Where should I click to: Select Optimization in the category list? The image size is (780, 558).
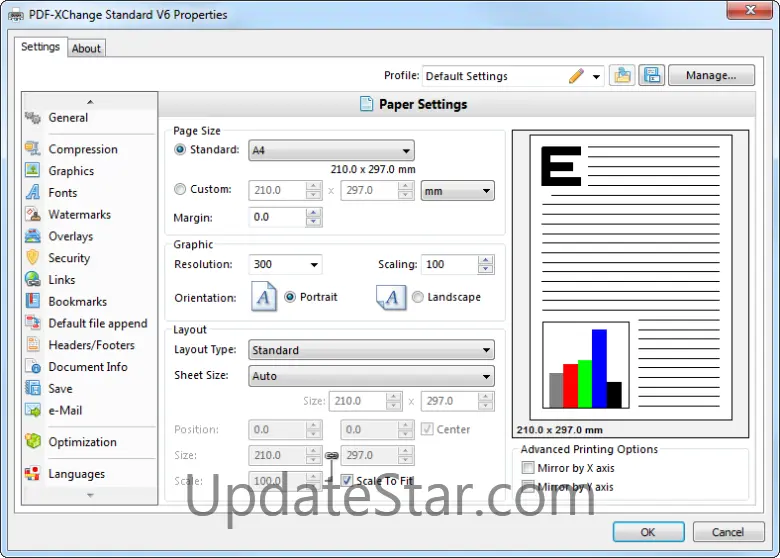(83, 442)
